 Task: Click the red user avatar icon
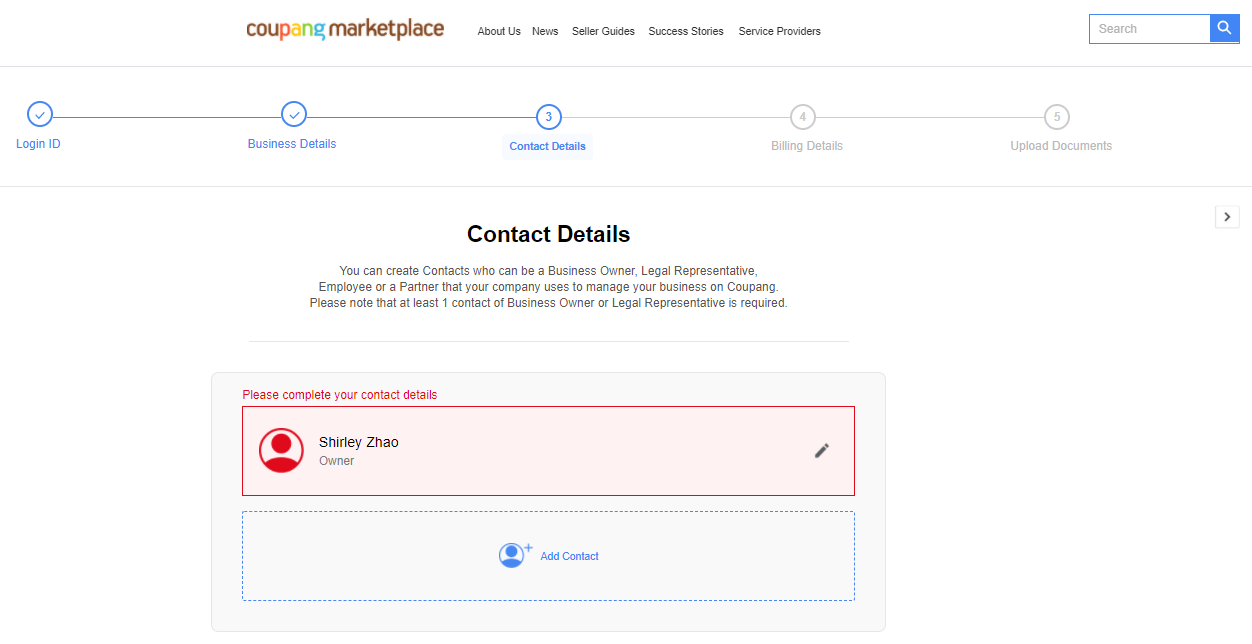[281, 451]
